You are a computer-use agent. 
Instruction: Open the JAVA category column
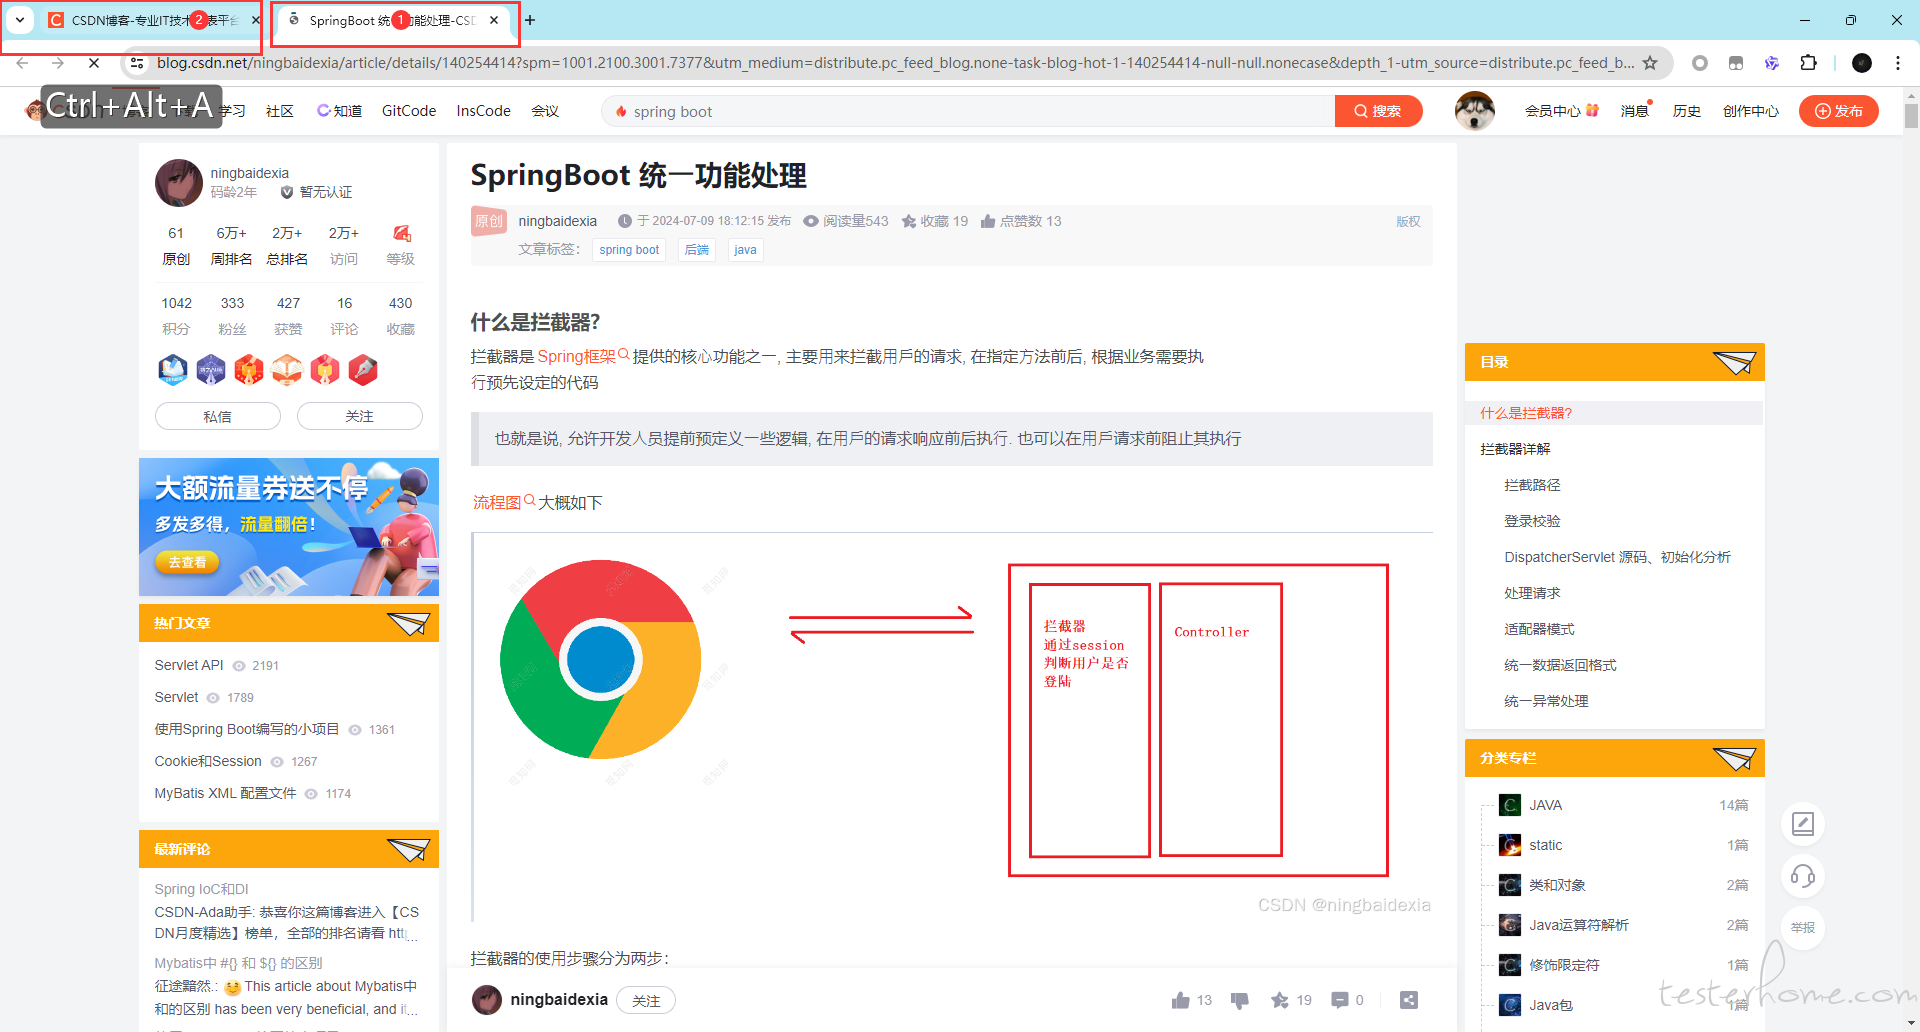1545,805
